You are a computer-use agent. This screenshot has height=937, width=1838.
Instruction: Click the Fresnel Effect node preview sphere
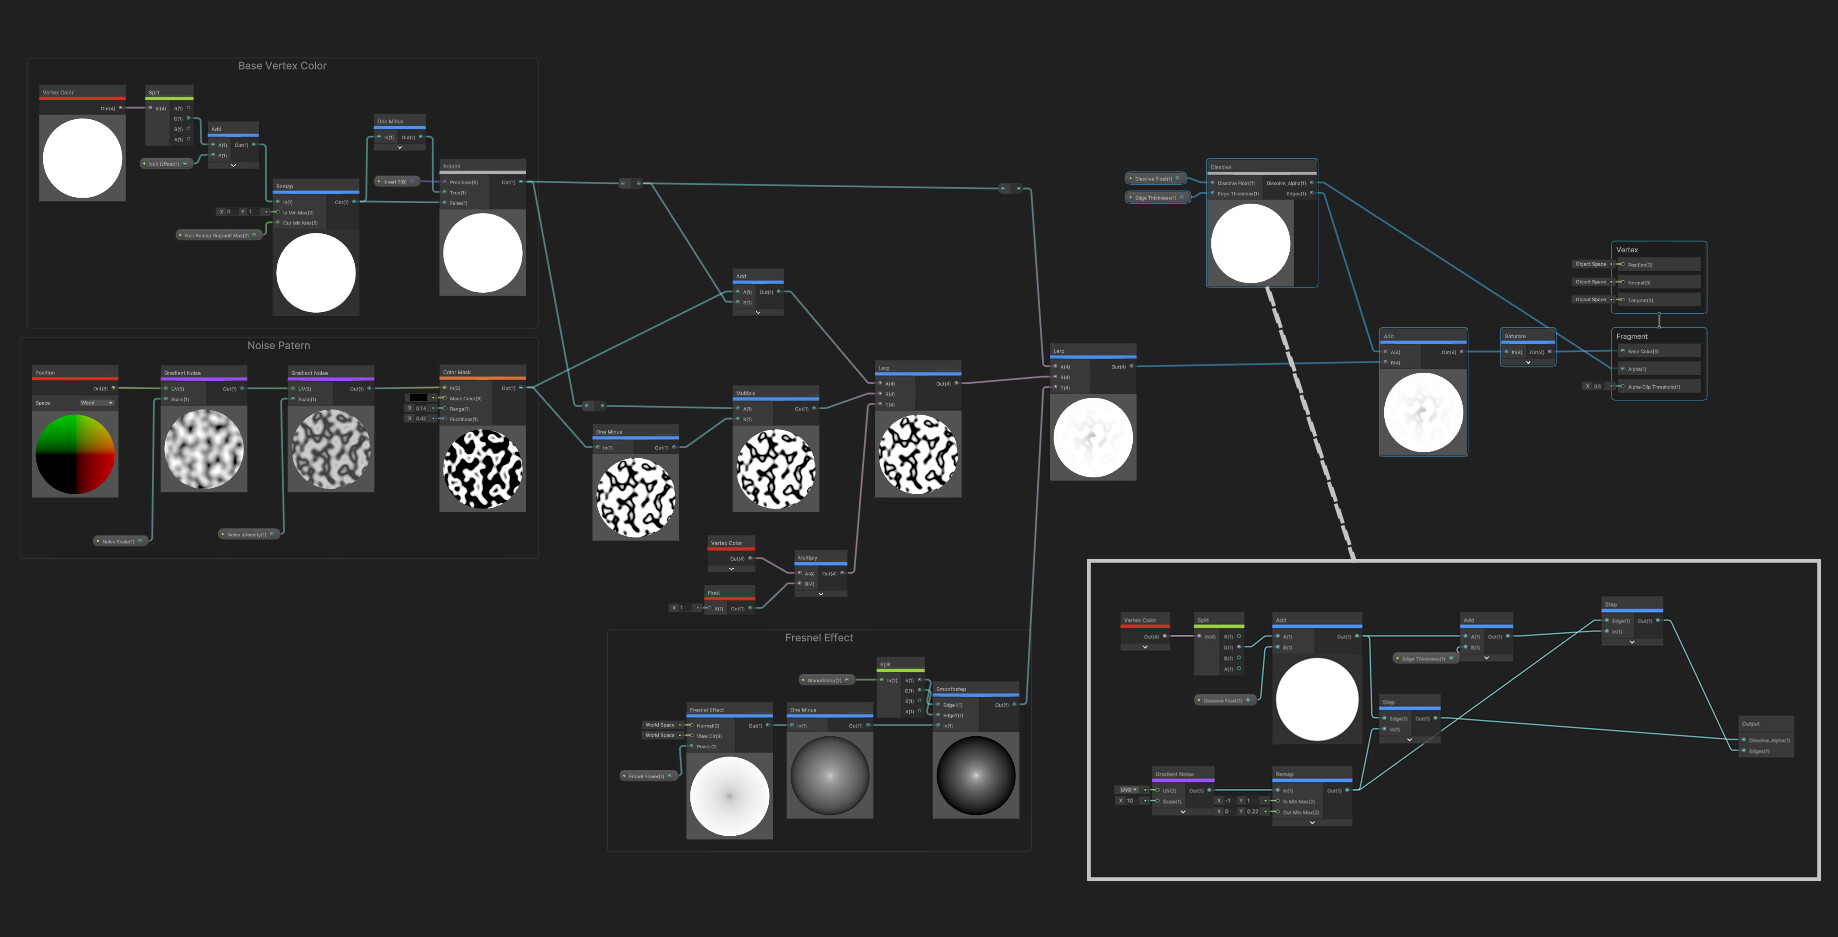730,795
